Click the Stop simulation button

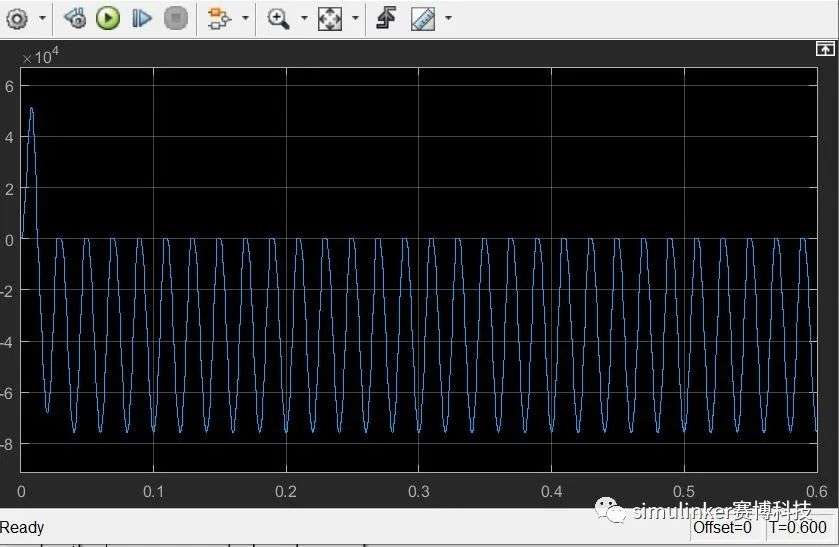(176, 18)
